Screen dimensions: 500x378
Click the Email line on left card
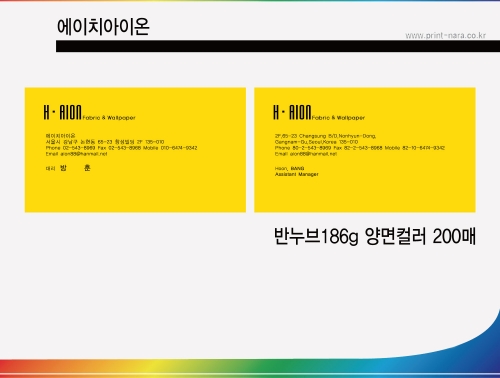(x=76, y=154)
